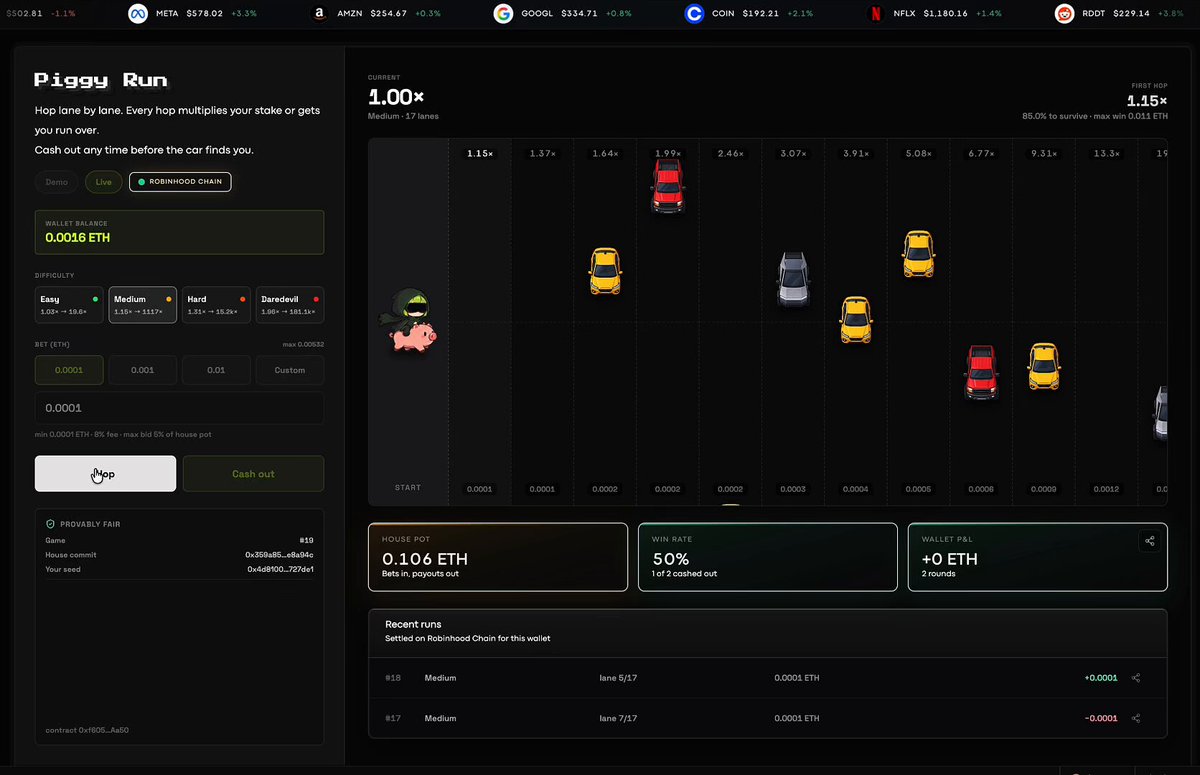Click the house commit hash 0x359a85…e8a94c
The height and width of the screenshot is (775, 1200).
(280, 555)
